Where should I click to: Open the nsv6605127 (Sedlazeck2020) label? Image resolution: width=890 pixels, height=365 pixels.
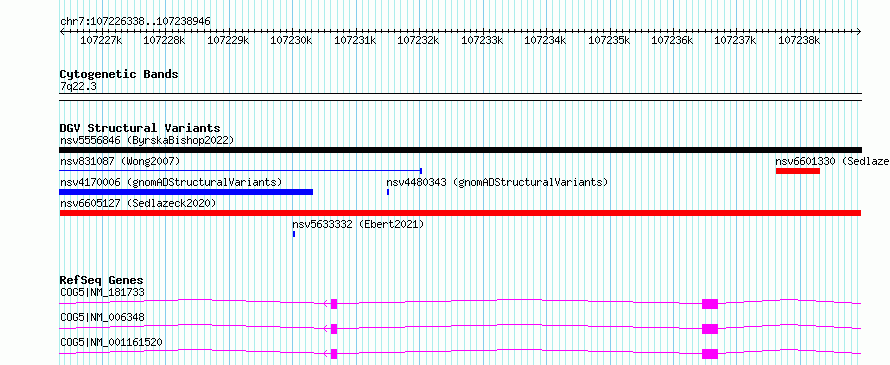138,203
